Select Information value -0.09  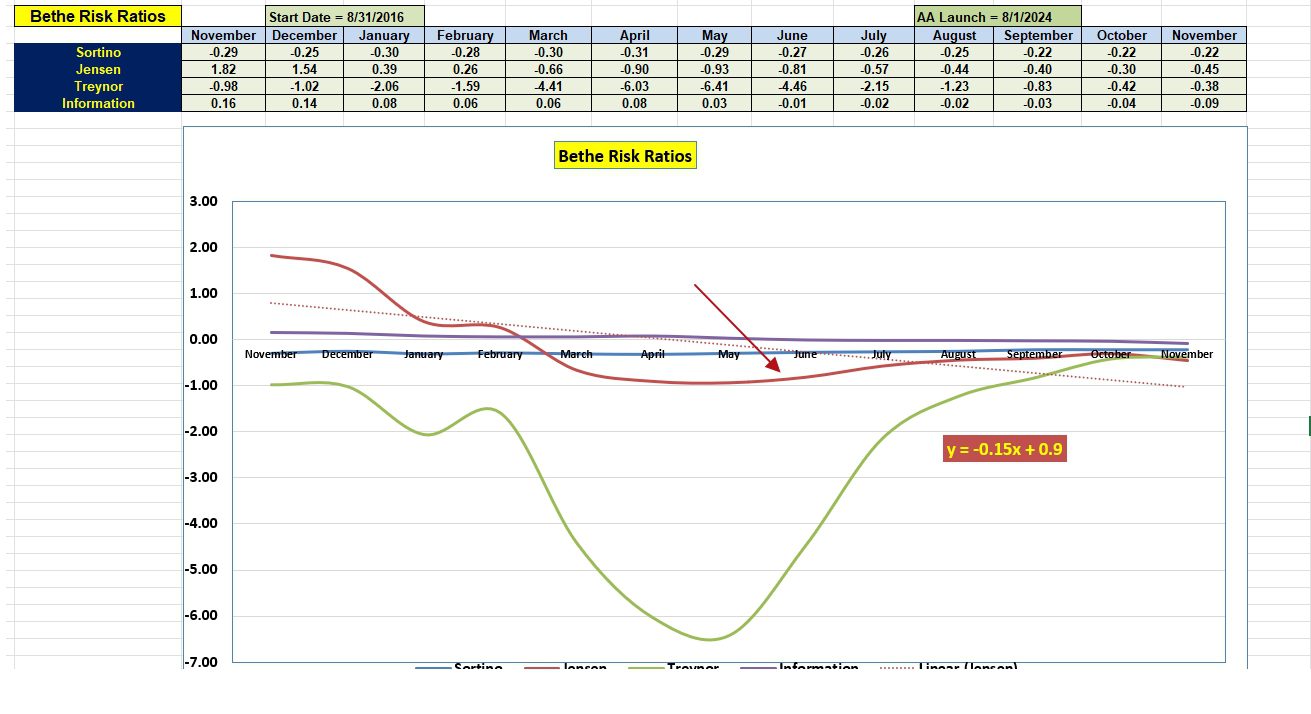point(1204,103)
